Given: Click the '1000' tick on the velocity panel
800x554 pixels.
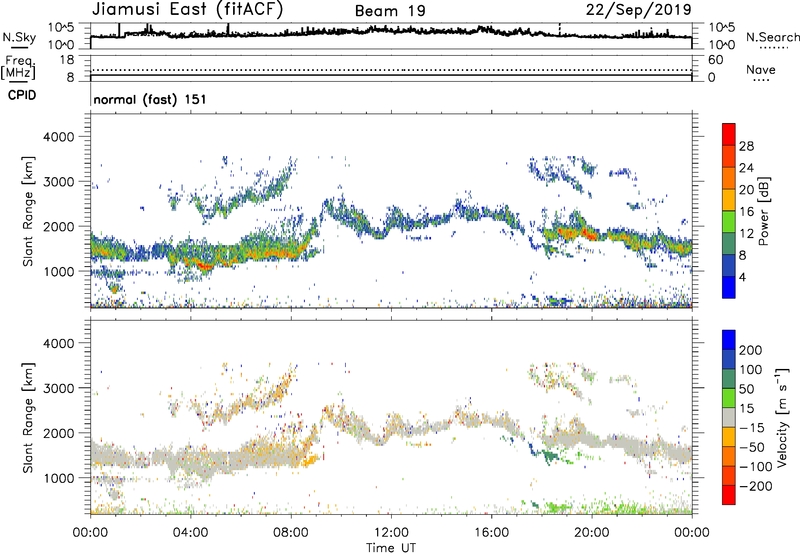Looking at the screenshot, I should tap(58, 478).
